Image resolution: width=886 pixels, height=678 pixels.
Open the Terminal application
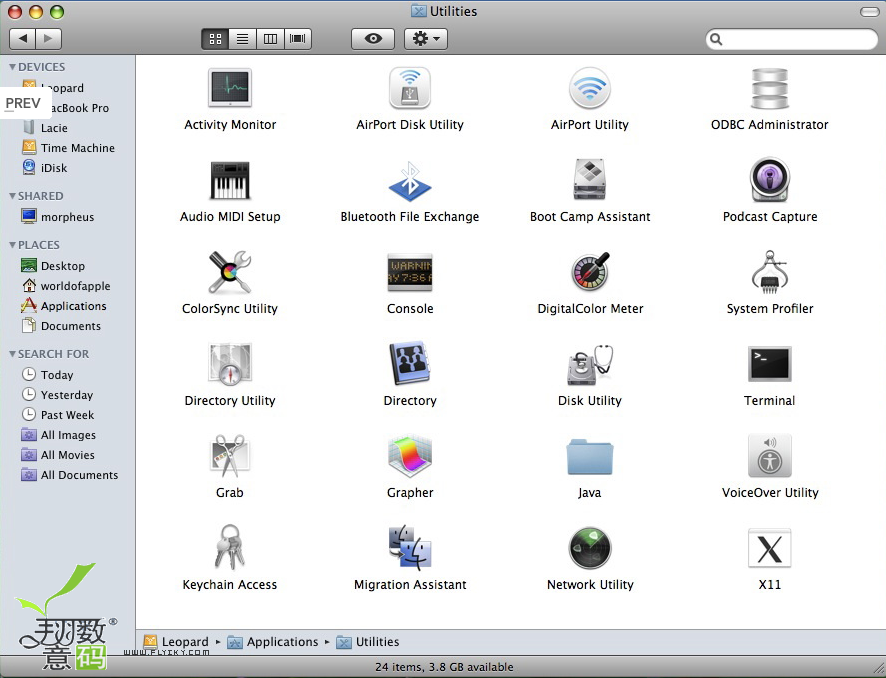[770, 364]
